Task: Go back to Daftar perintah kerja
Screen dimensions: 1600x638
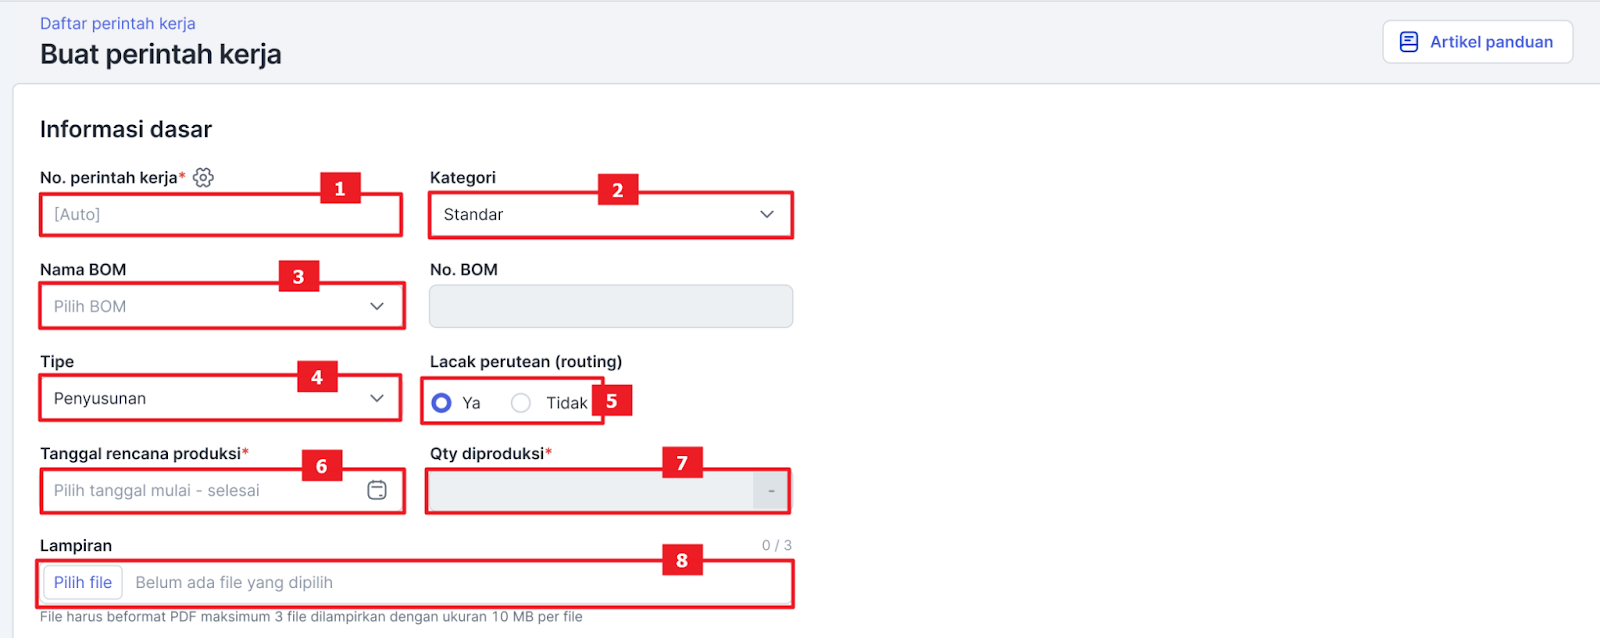Action: point(118,23)
